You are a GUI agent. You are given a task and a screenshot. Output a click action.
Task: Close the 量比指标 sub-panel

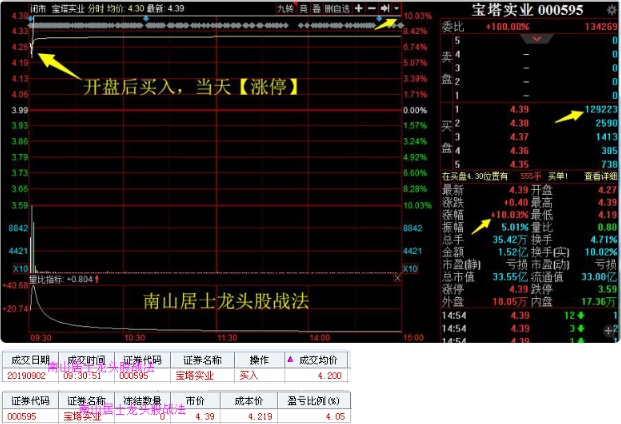[x=397, y=278]
